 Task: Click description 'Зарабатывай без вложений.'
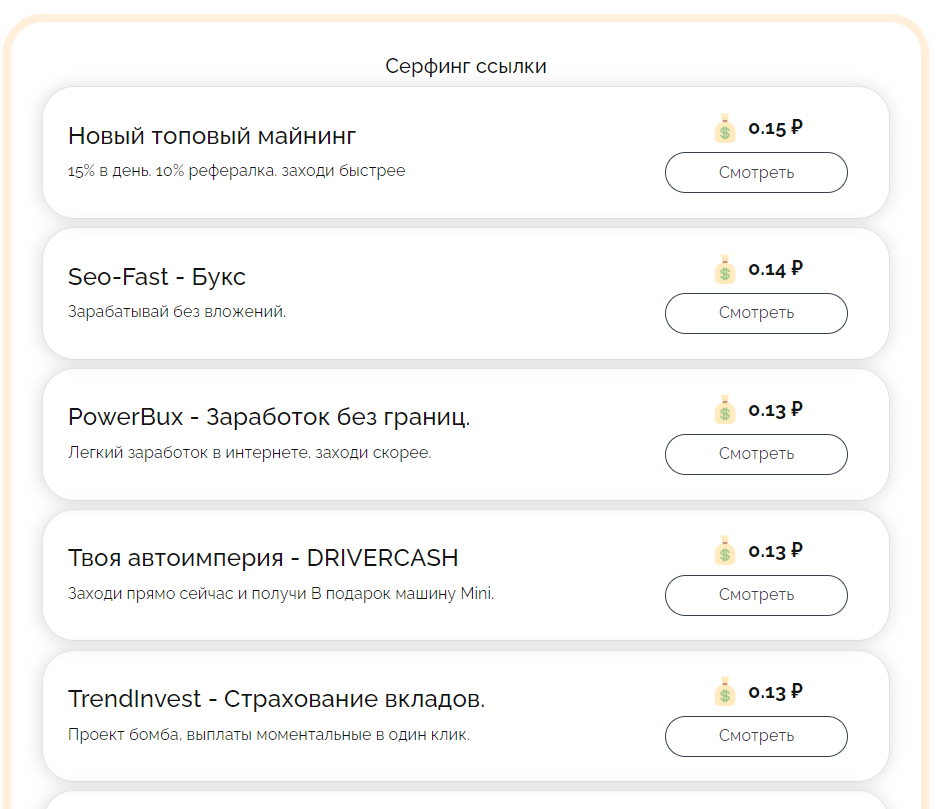177,312
